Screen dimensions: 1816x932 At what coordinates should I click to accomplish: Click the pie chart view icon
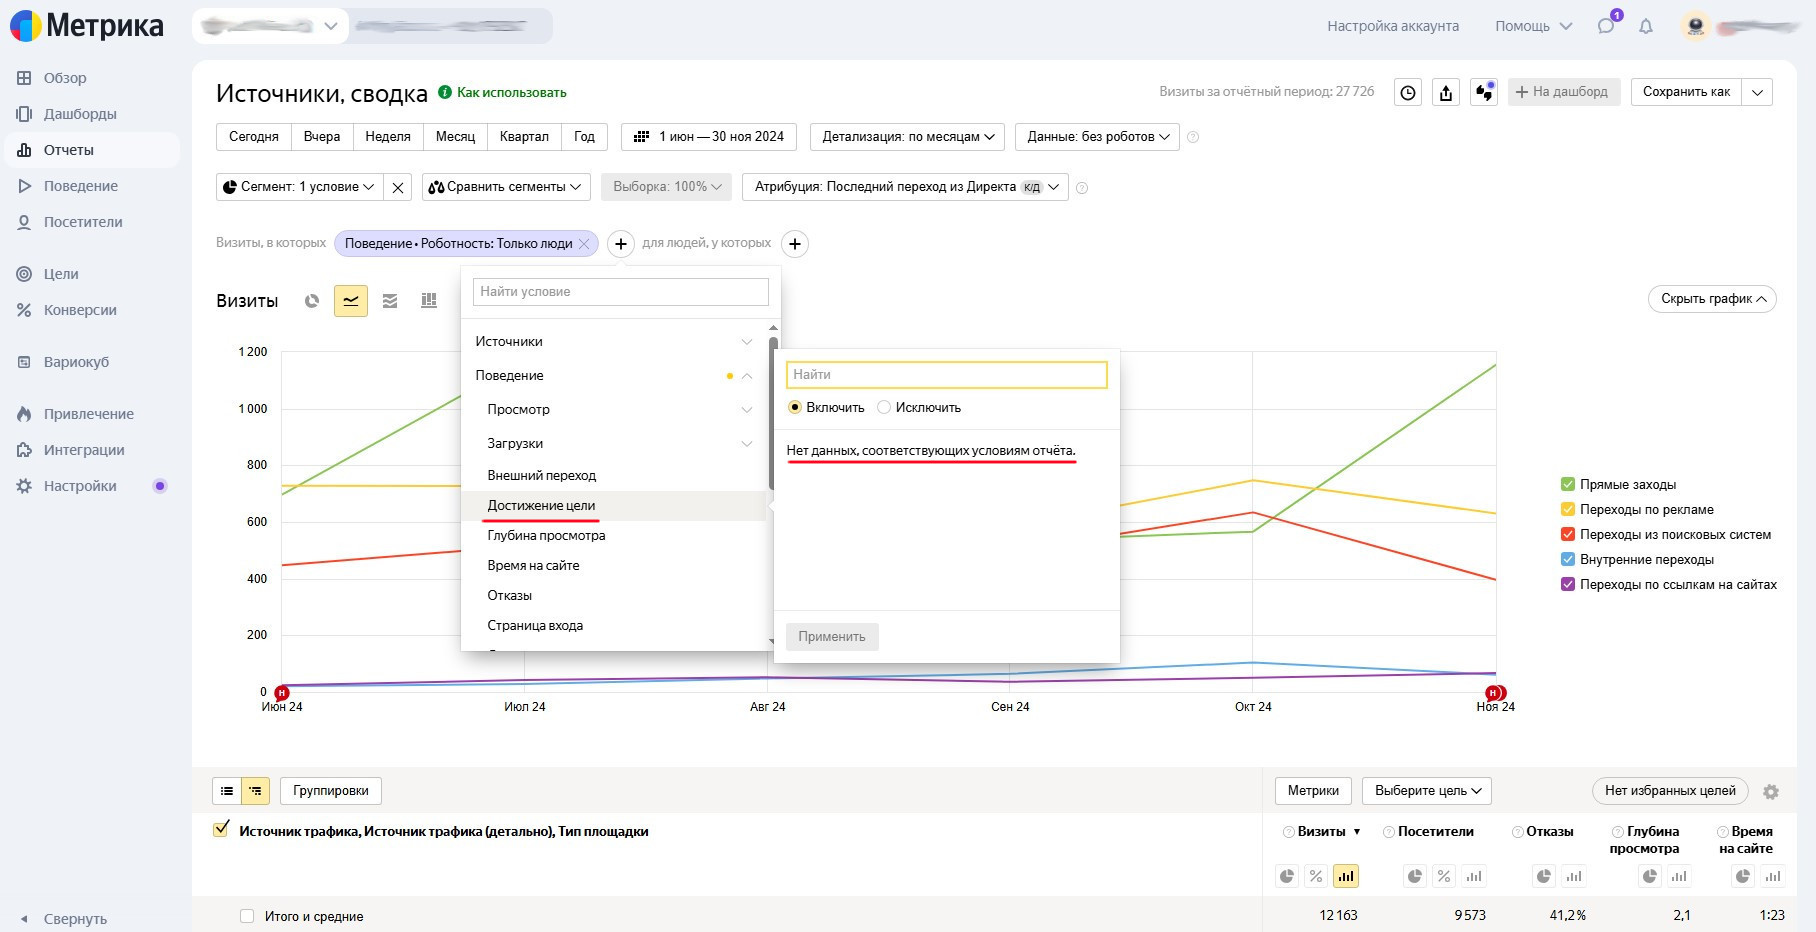[312, 301]
